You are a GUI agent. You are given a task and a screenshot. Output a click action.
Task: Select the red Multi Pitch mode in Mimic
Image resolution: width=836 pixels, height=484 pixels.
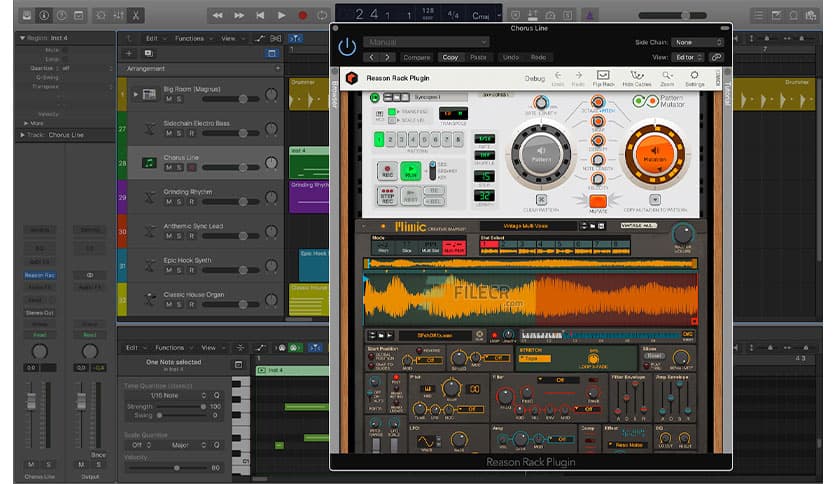454,247
